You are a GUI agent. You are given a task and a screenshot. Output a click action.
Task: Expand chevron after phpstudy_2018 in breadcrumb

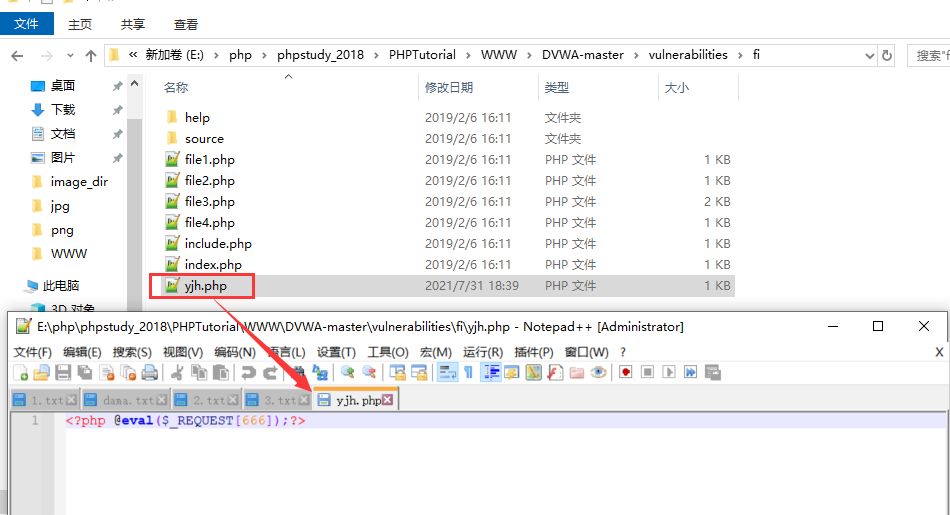tap(376, 55)
